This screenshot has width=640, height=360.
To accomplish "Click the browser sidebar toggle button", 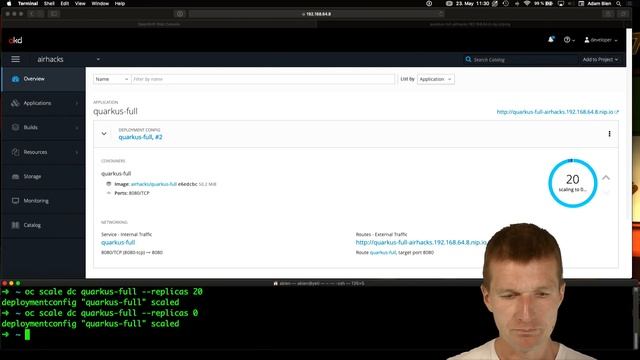I will coord(54,14).
